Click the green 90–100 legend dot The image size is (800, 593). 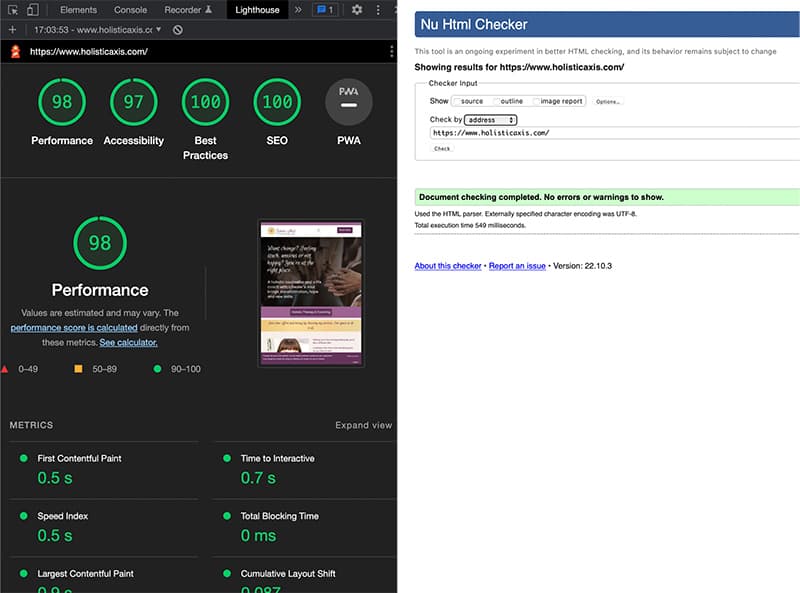[x=157, y=368]
